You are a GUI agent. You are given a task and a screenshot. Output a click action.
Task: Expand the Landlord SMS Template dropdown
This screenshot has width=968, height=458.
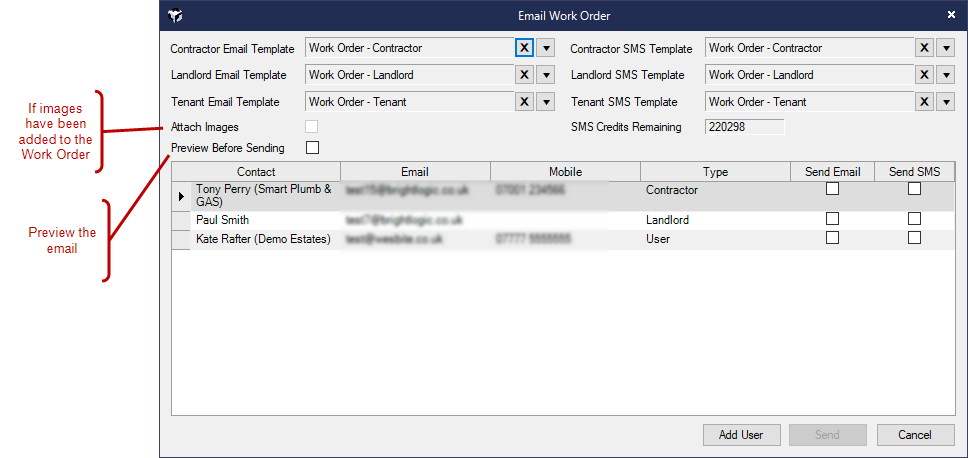point(946,75)
